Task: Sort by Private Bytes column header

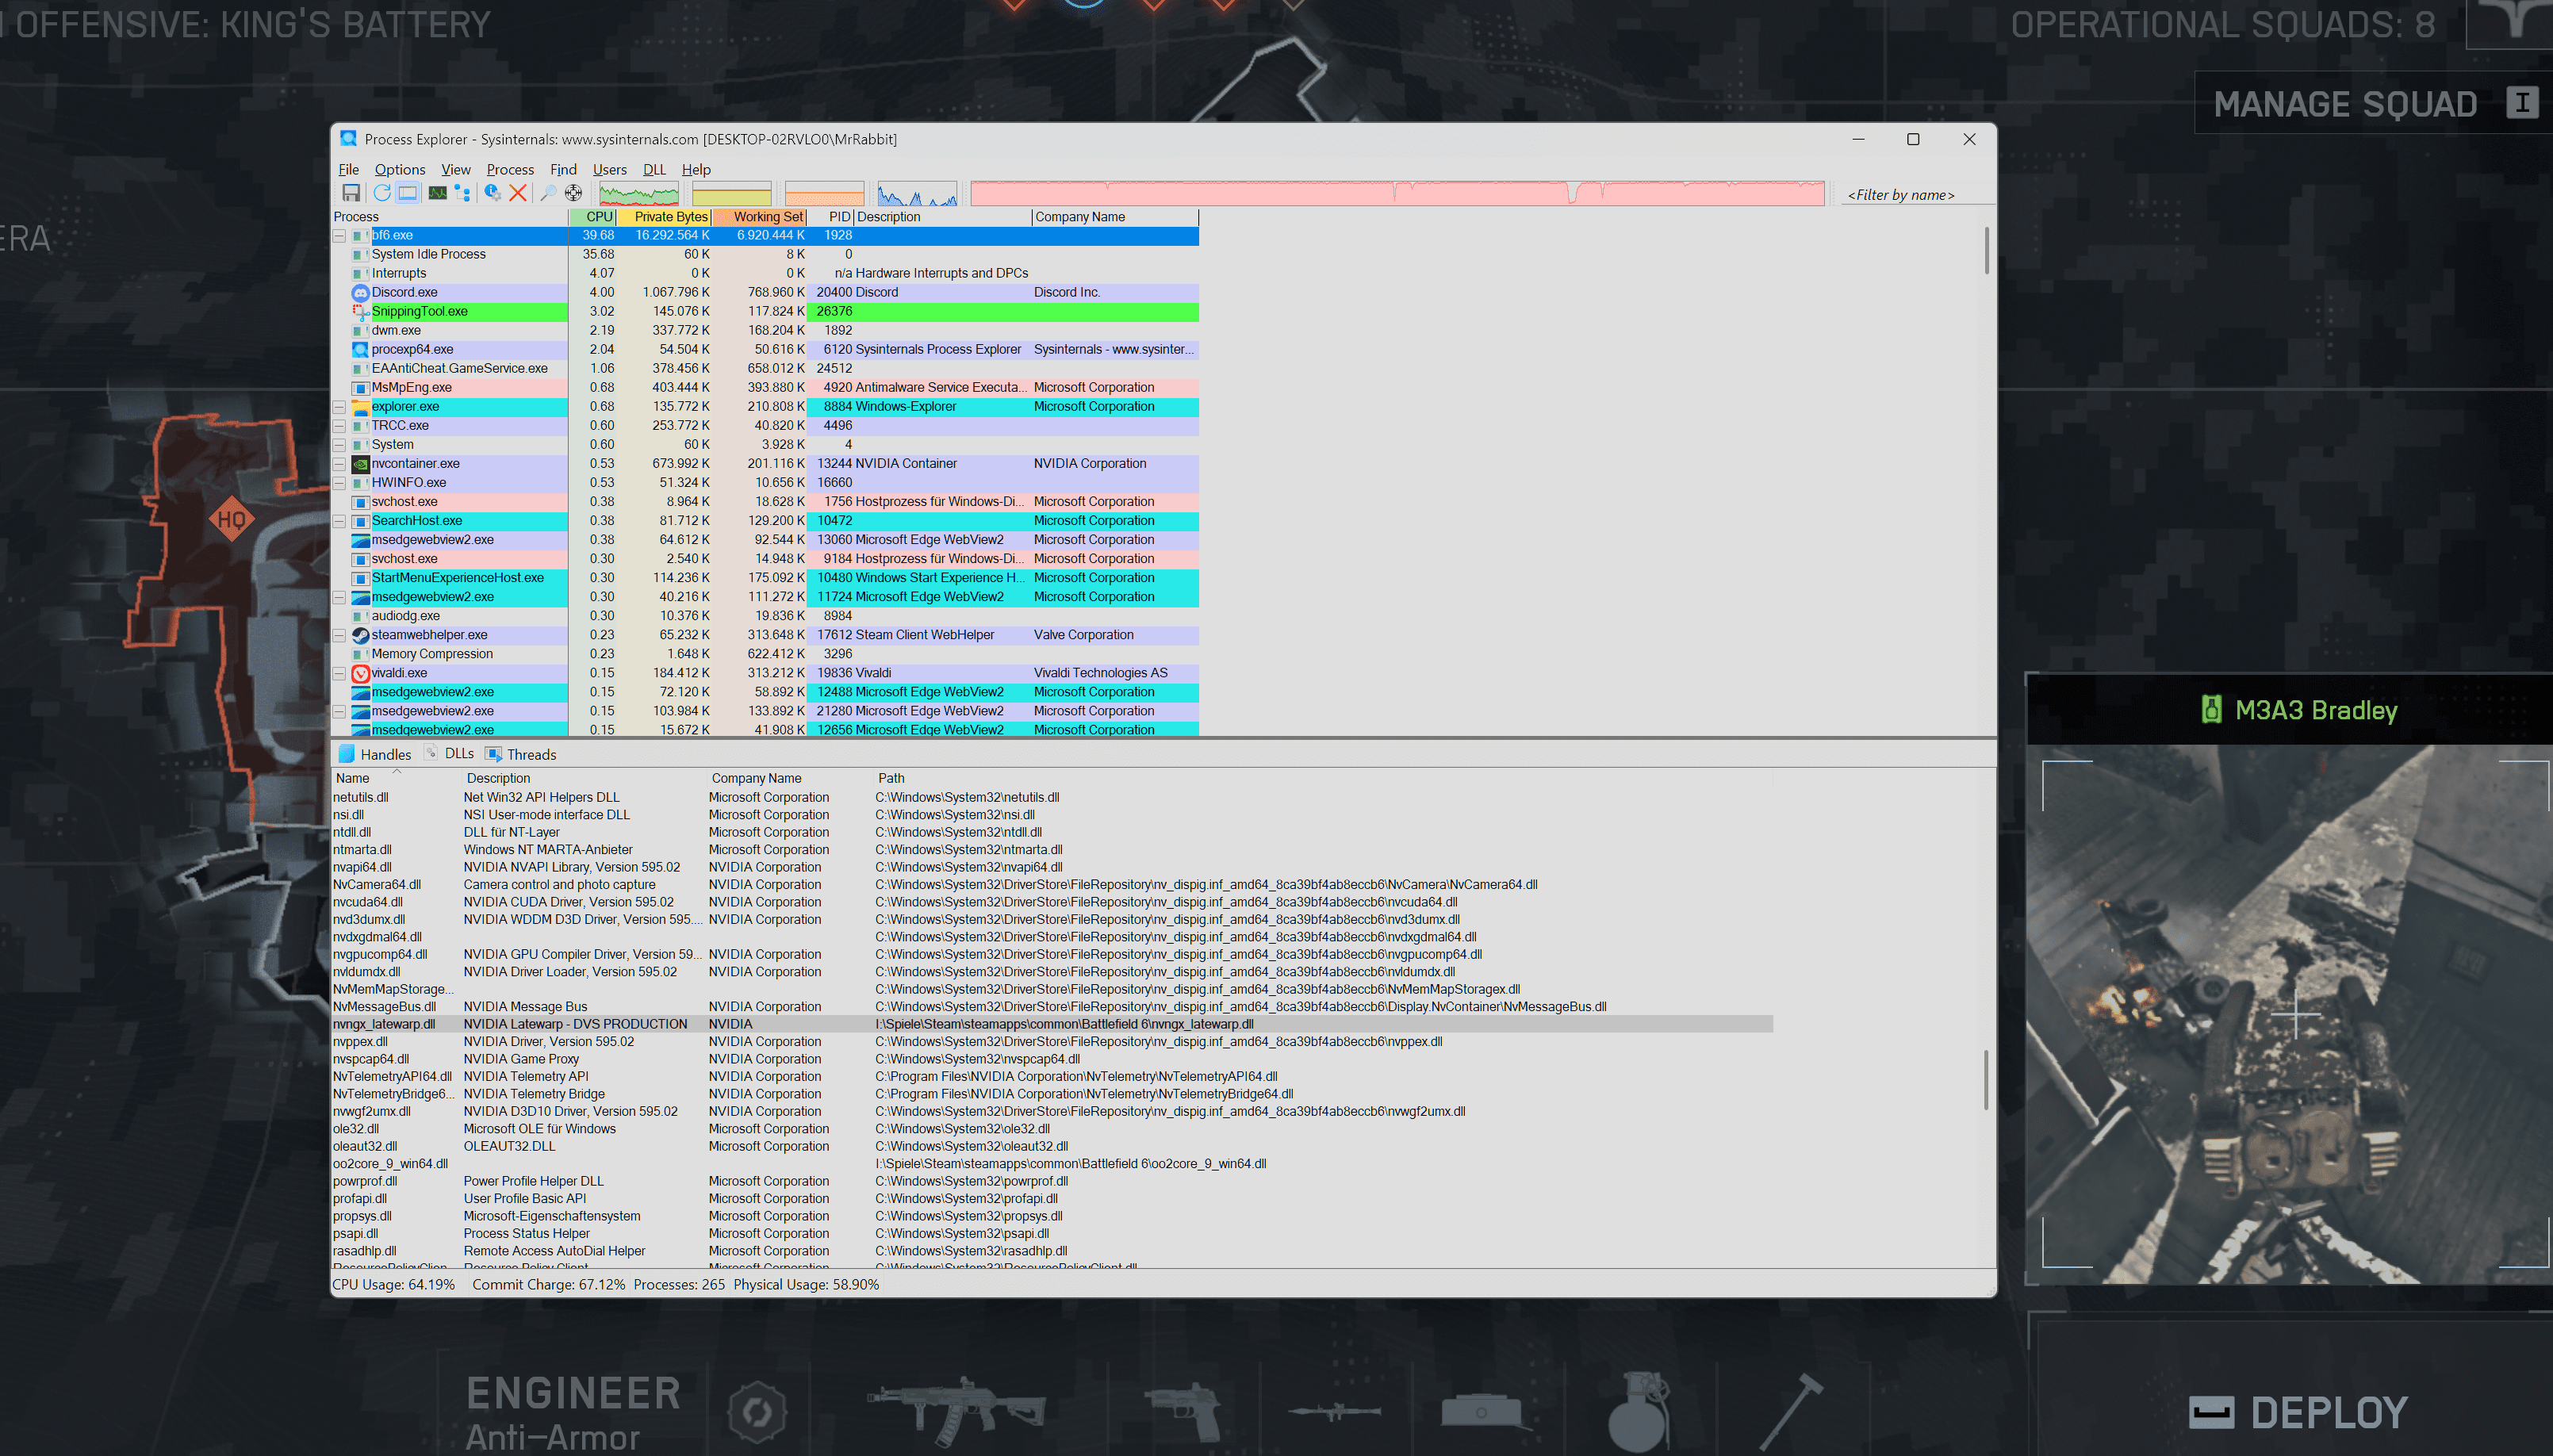Action: click(x=668, y=217)
